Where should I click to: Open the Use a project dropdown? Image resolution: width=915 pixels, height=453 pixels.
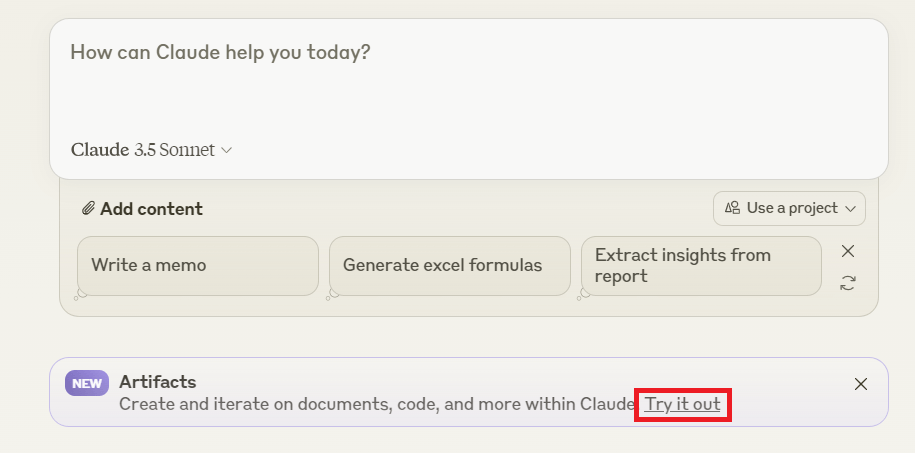tap(790, 208)
